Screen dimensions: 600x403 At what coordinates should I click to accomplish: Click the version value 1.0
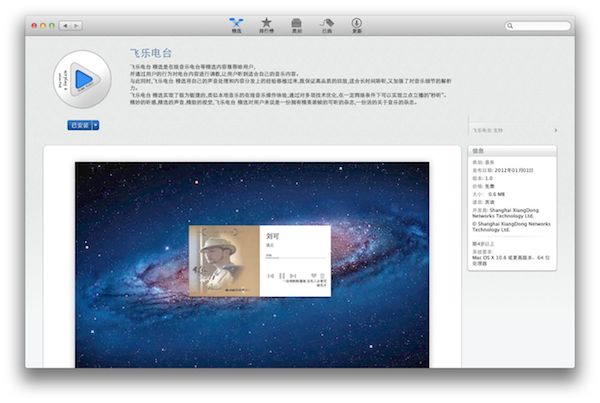pos(489,178)
